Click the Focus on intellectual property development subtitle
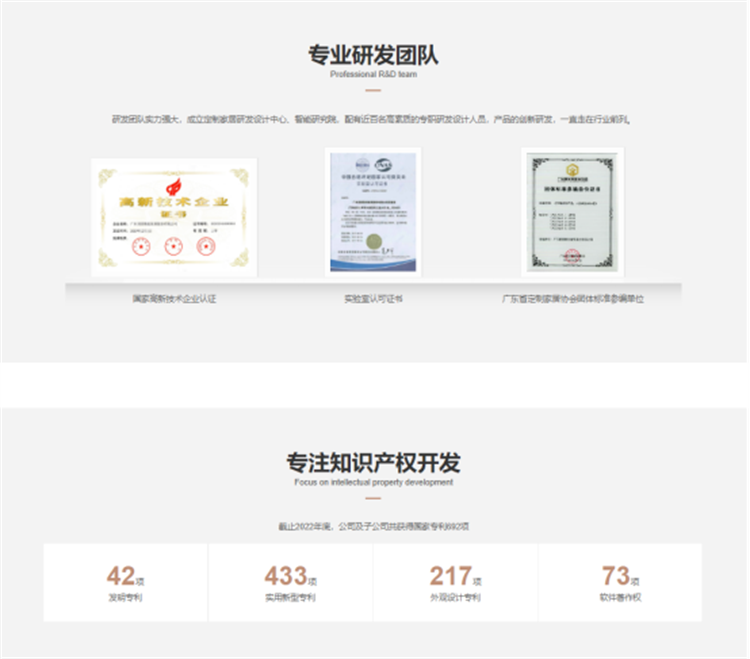The width and height of the screenshot is (750, 659). pos(373,482)
